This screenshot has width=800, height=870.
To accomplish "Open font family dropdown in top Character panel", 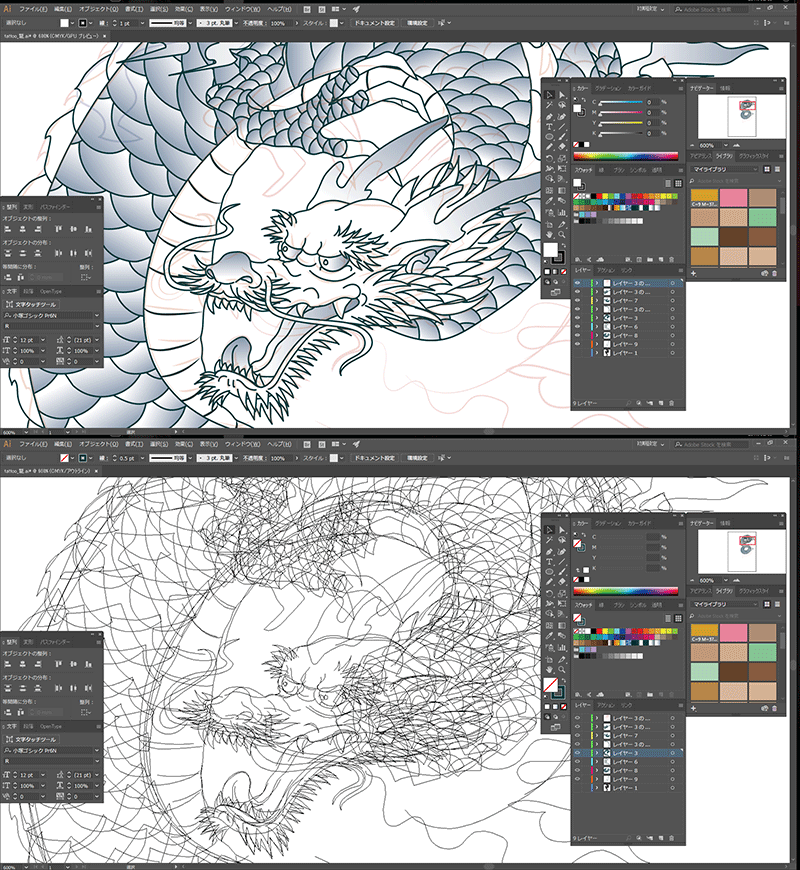I will (97, 315).
